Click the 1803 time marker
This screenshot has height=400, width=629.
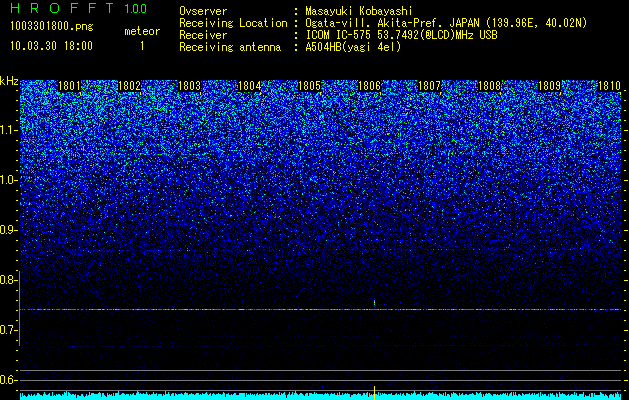tap(189, 86)
